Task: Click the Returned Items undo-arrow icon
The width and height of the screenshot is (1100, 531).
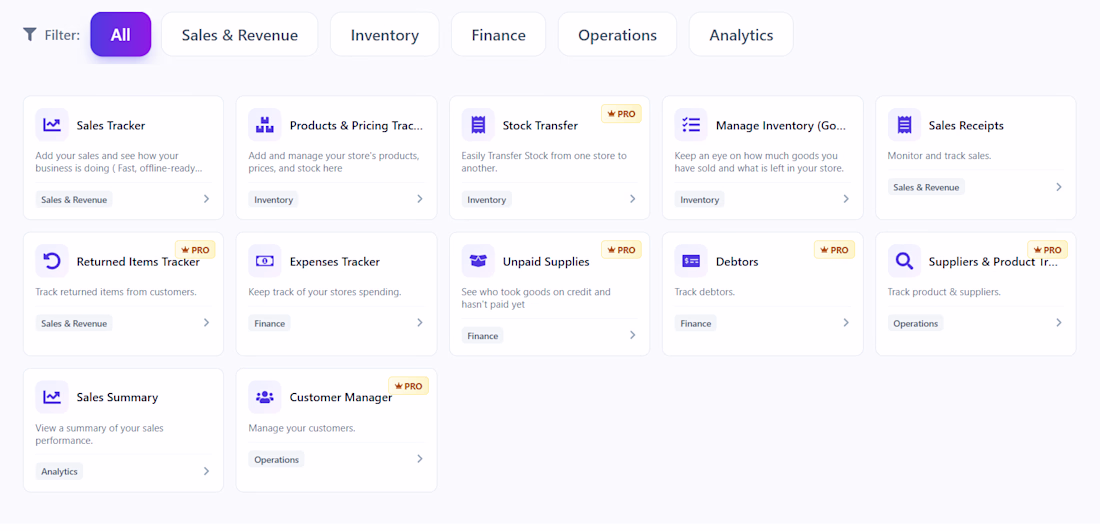Action: coord(52,261)
